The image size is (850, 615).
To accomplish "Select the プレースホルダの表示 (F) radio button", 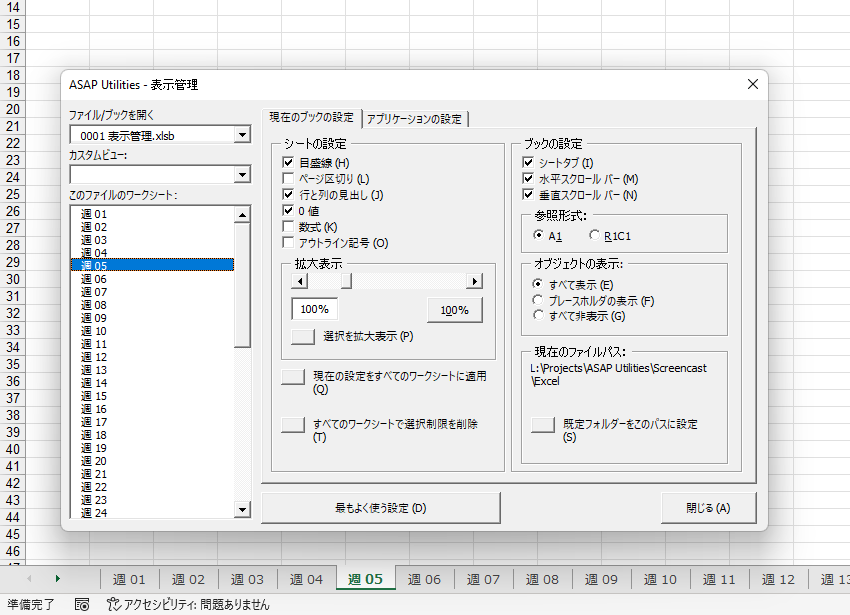I will click(x=538, y=299).
